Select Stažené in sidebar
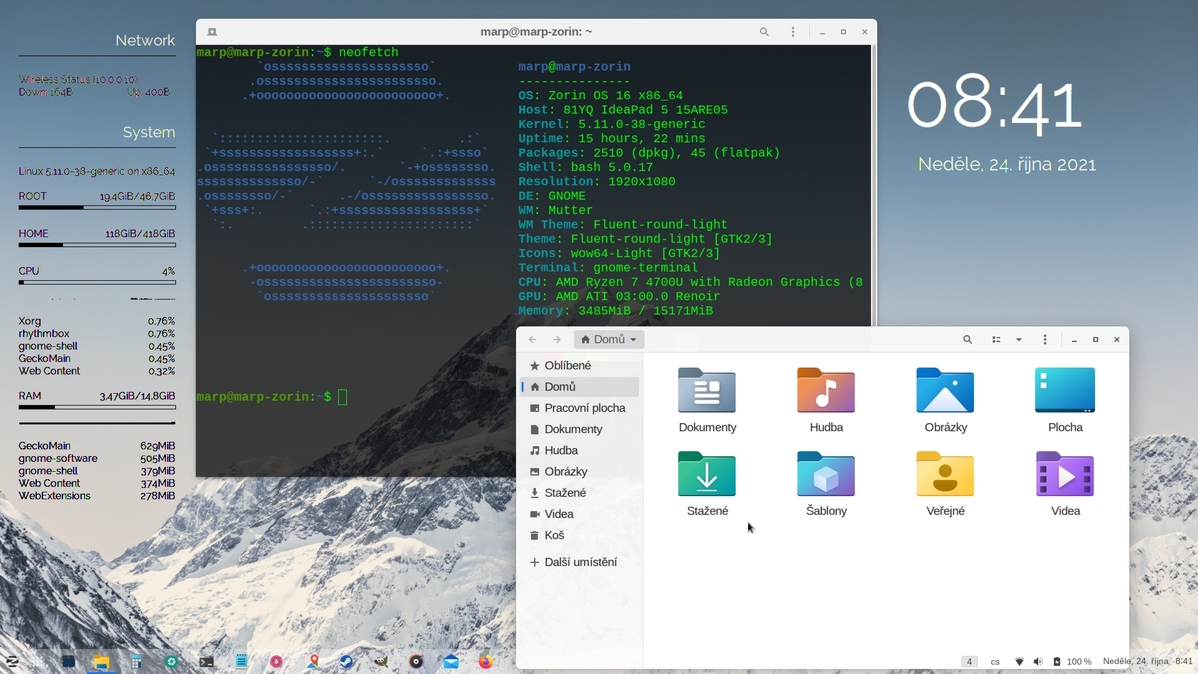Screen dimensions: 1198x674 pyautogui.click(x=580, y=493)
